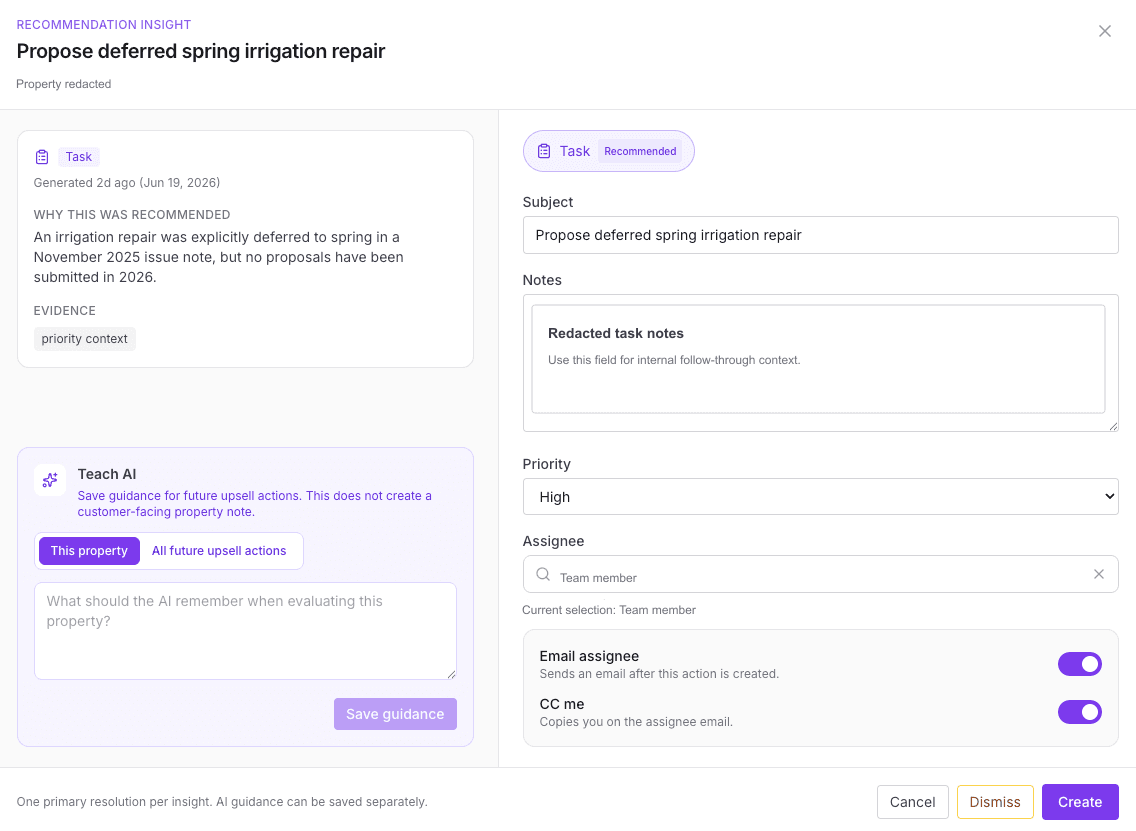The height and width of the screenshot is (831, 1136).
Task: Open the Priority dropdown set to High
Action: 820,496
